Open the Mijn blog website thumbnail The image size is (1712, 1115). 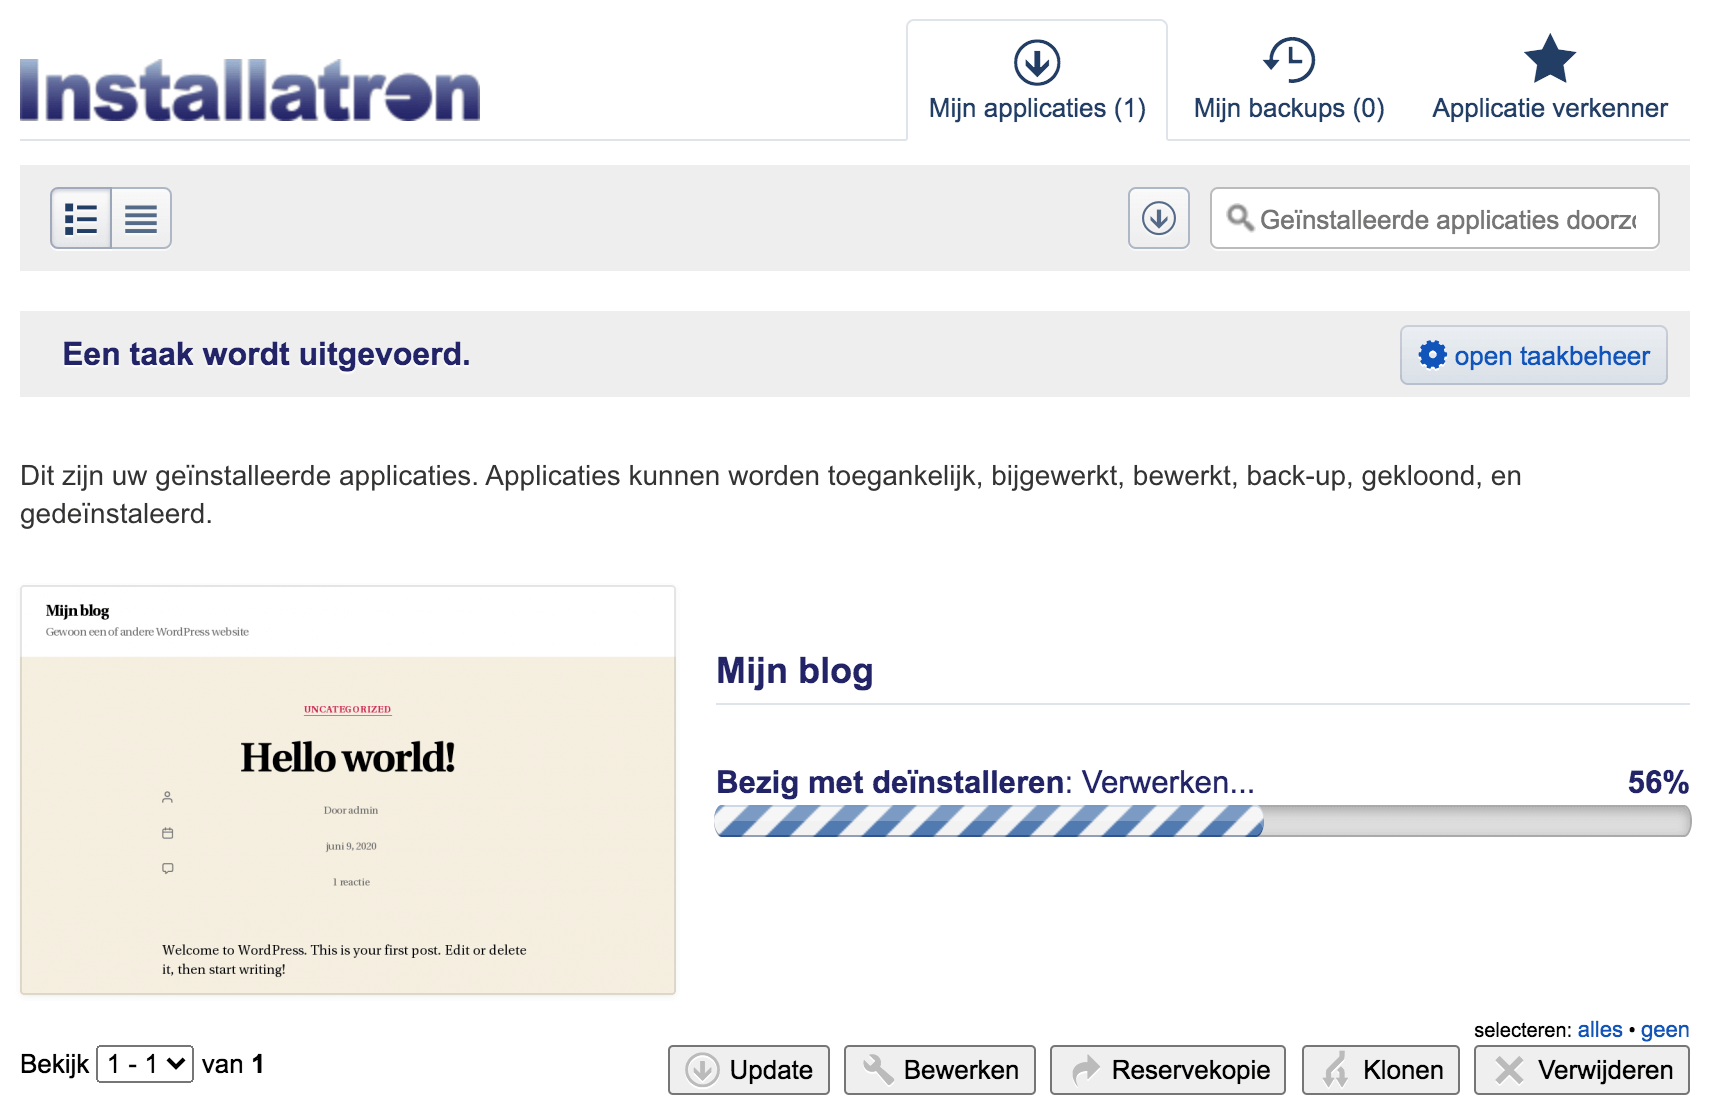click(348, 790)
